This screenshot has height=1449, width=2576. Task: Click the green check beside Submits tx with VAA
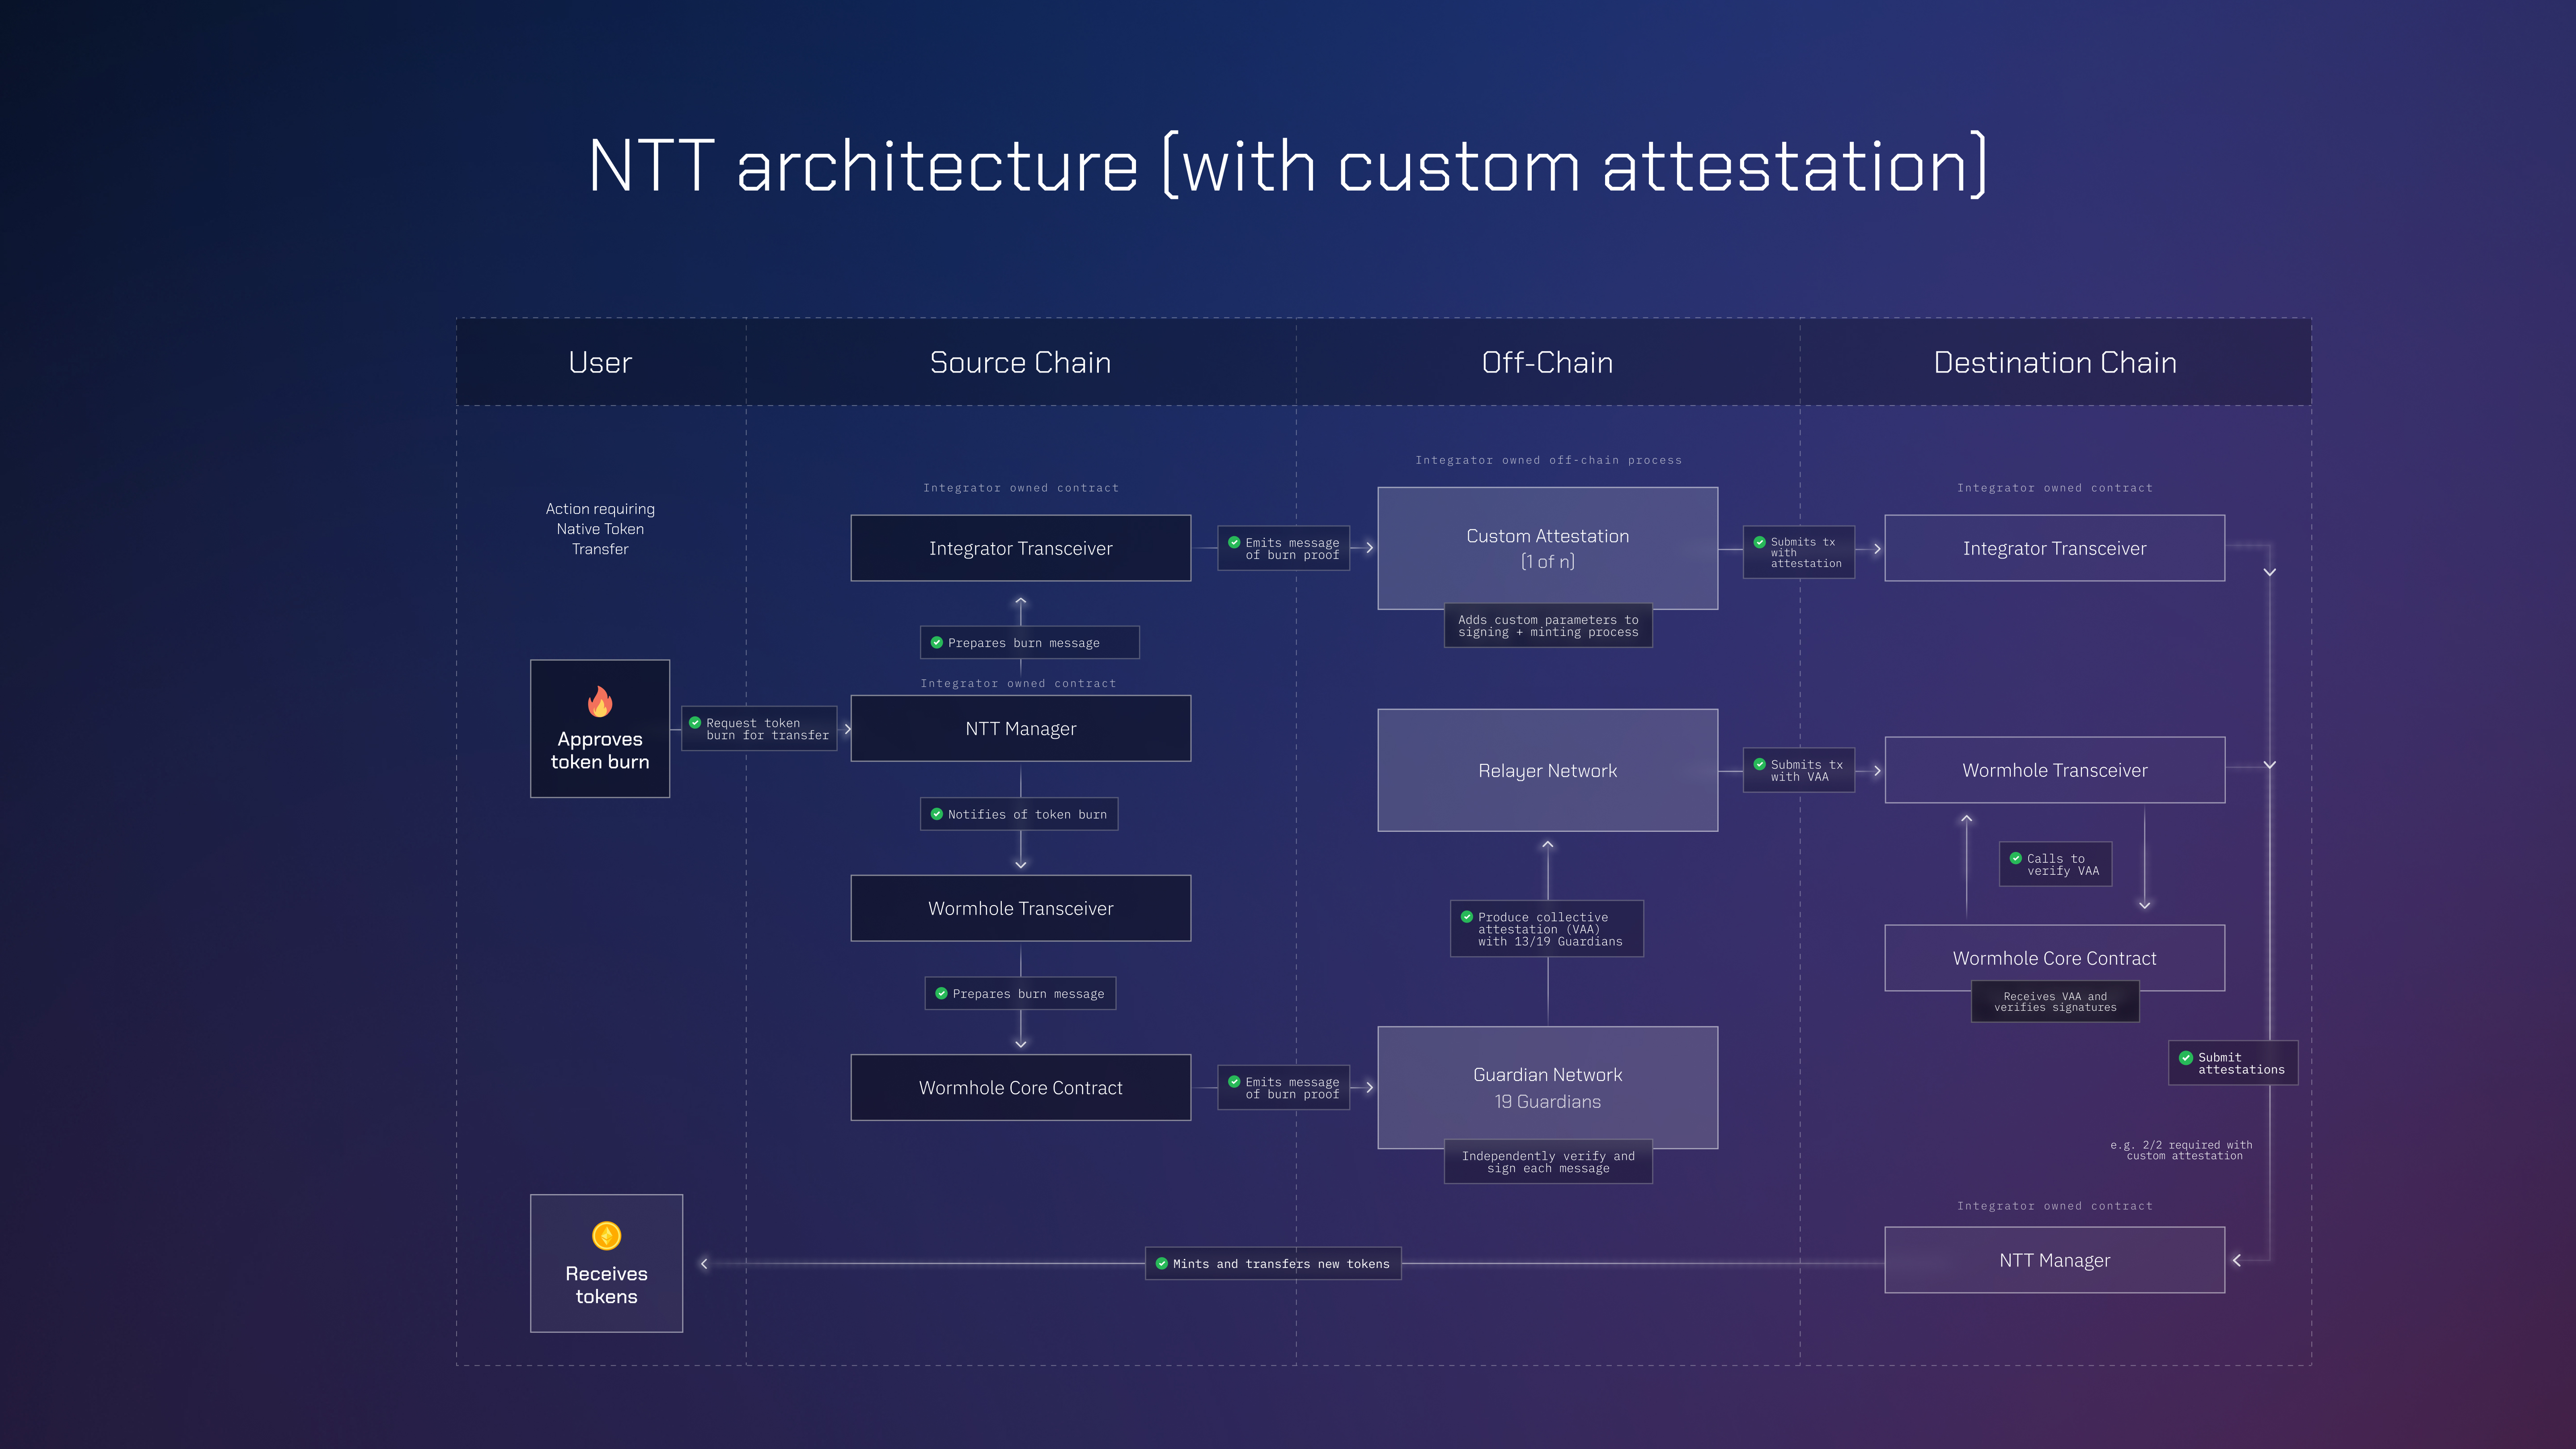click(1760, 764)
